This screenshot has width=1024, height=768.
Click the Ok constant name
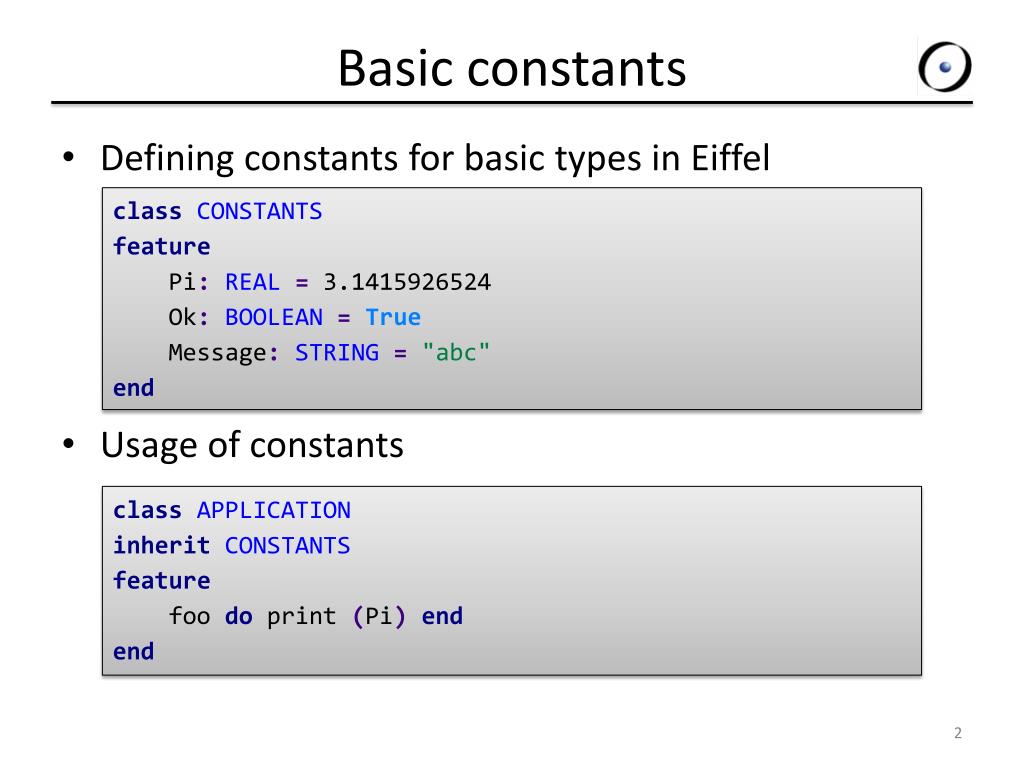(x=182, y=317)
